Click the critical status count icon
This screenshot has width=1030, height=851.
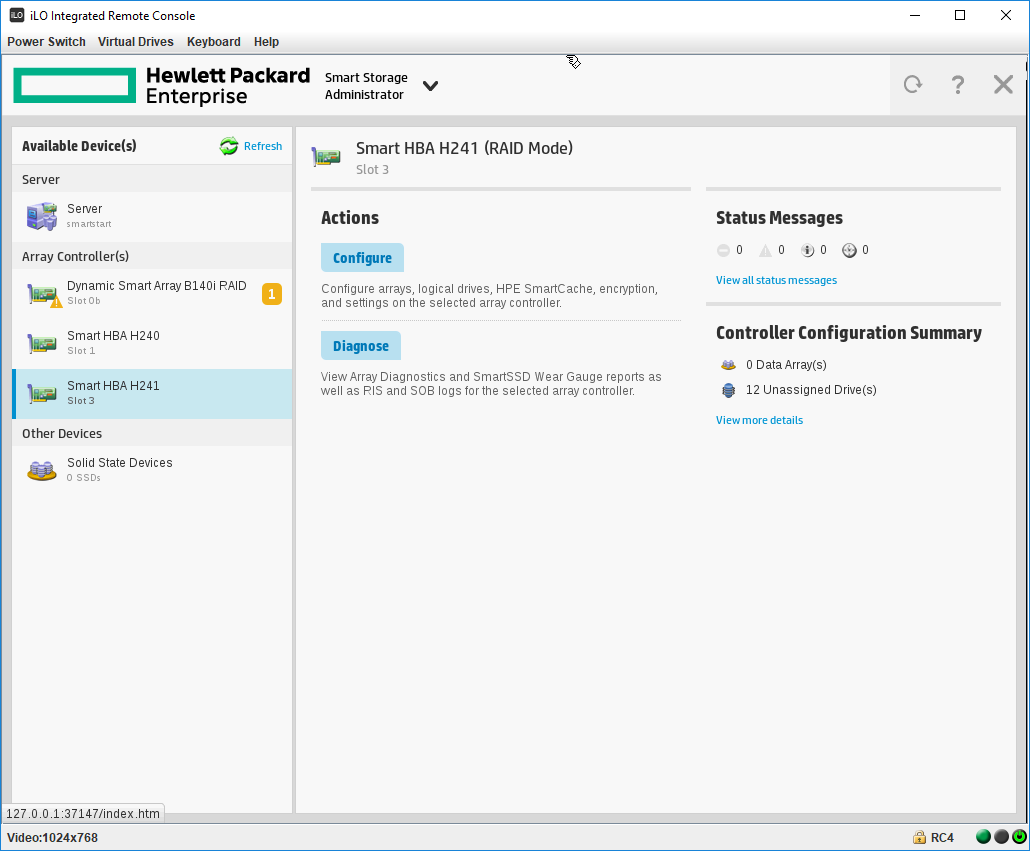click(723, 250)
